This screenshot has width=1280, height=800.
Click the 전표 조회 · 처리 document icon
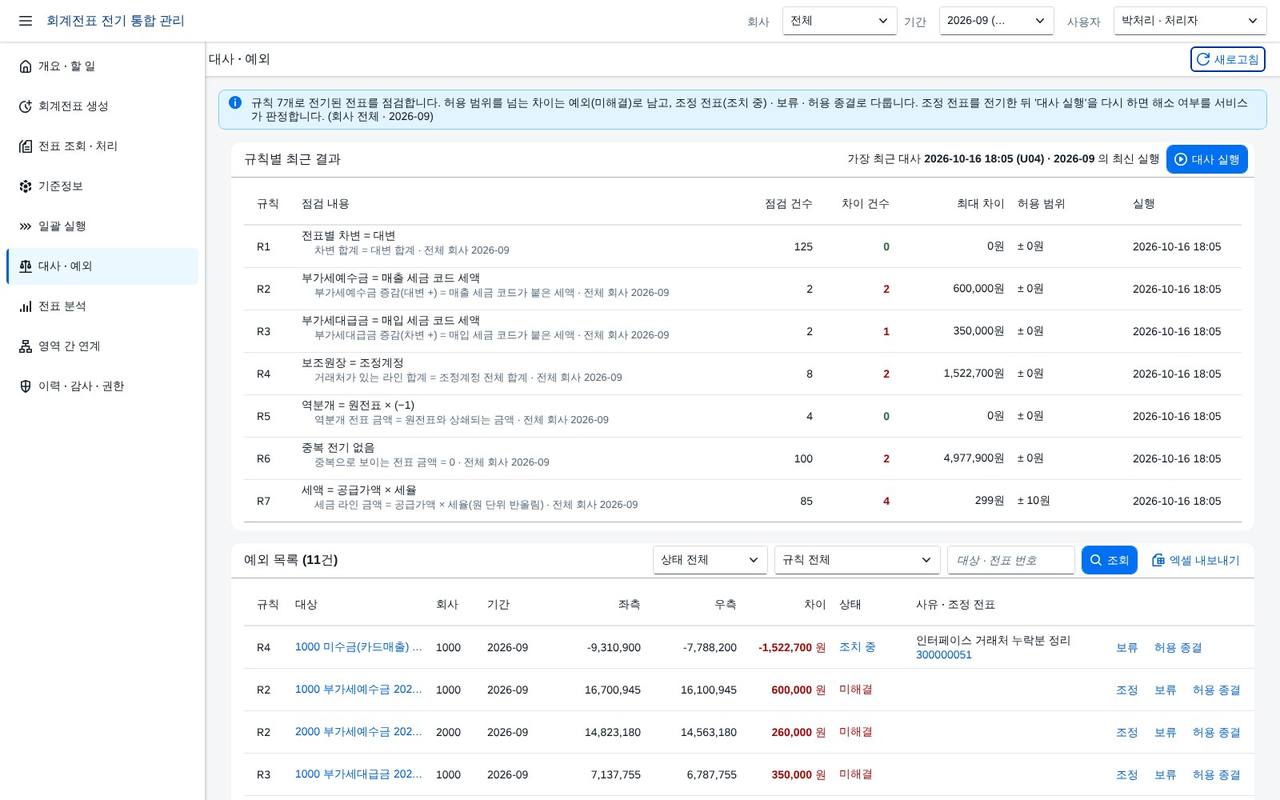click(25, 146)
